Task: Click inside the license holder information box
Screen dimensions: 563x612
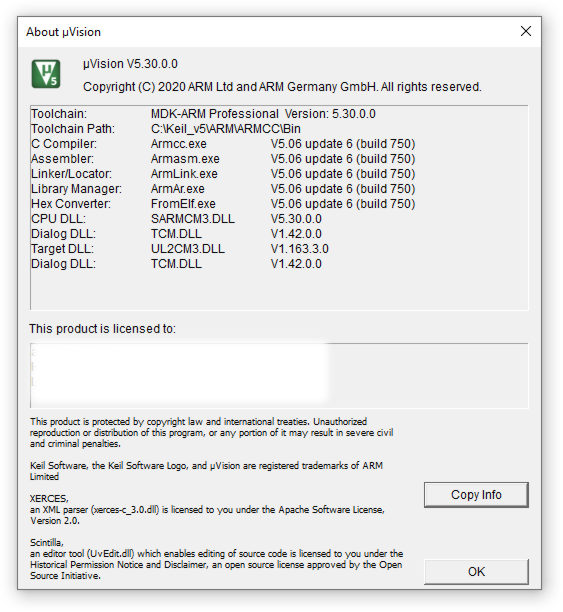Action: pyautogui.click(x=279, y=376)
